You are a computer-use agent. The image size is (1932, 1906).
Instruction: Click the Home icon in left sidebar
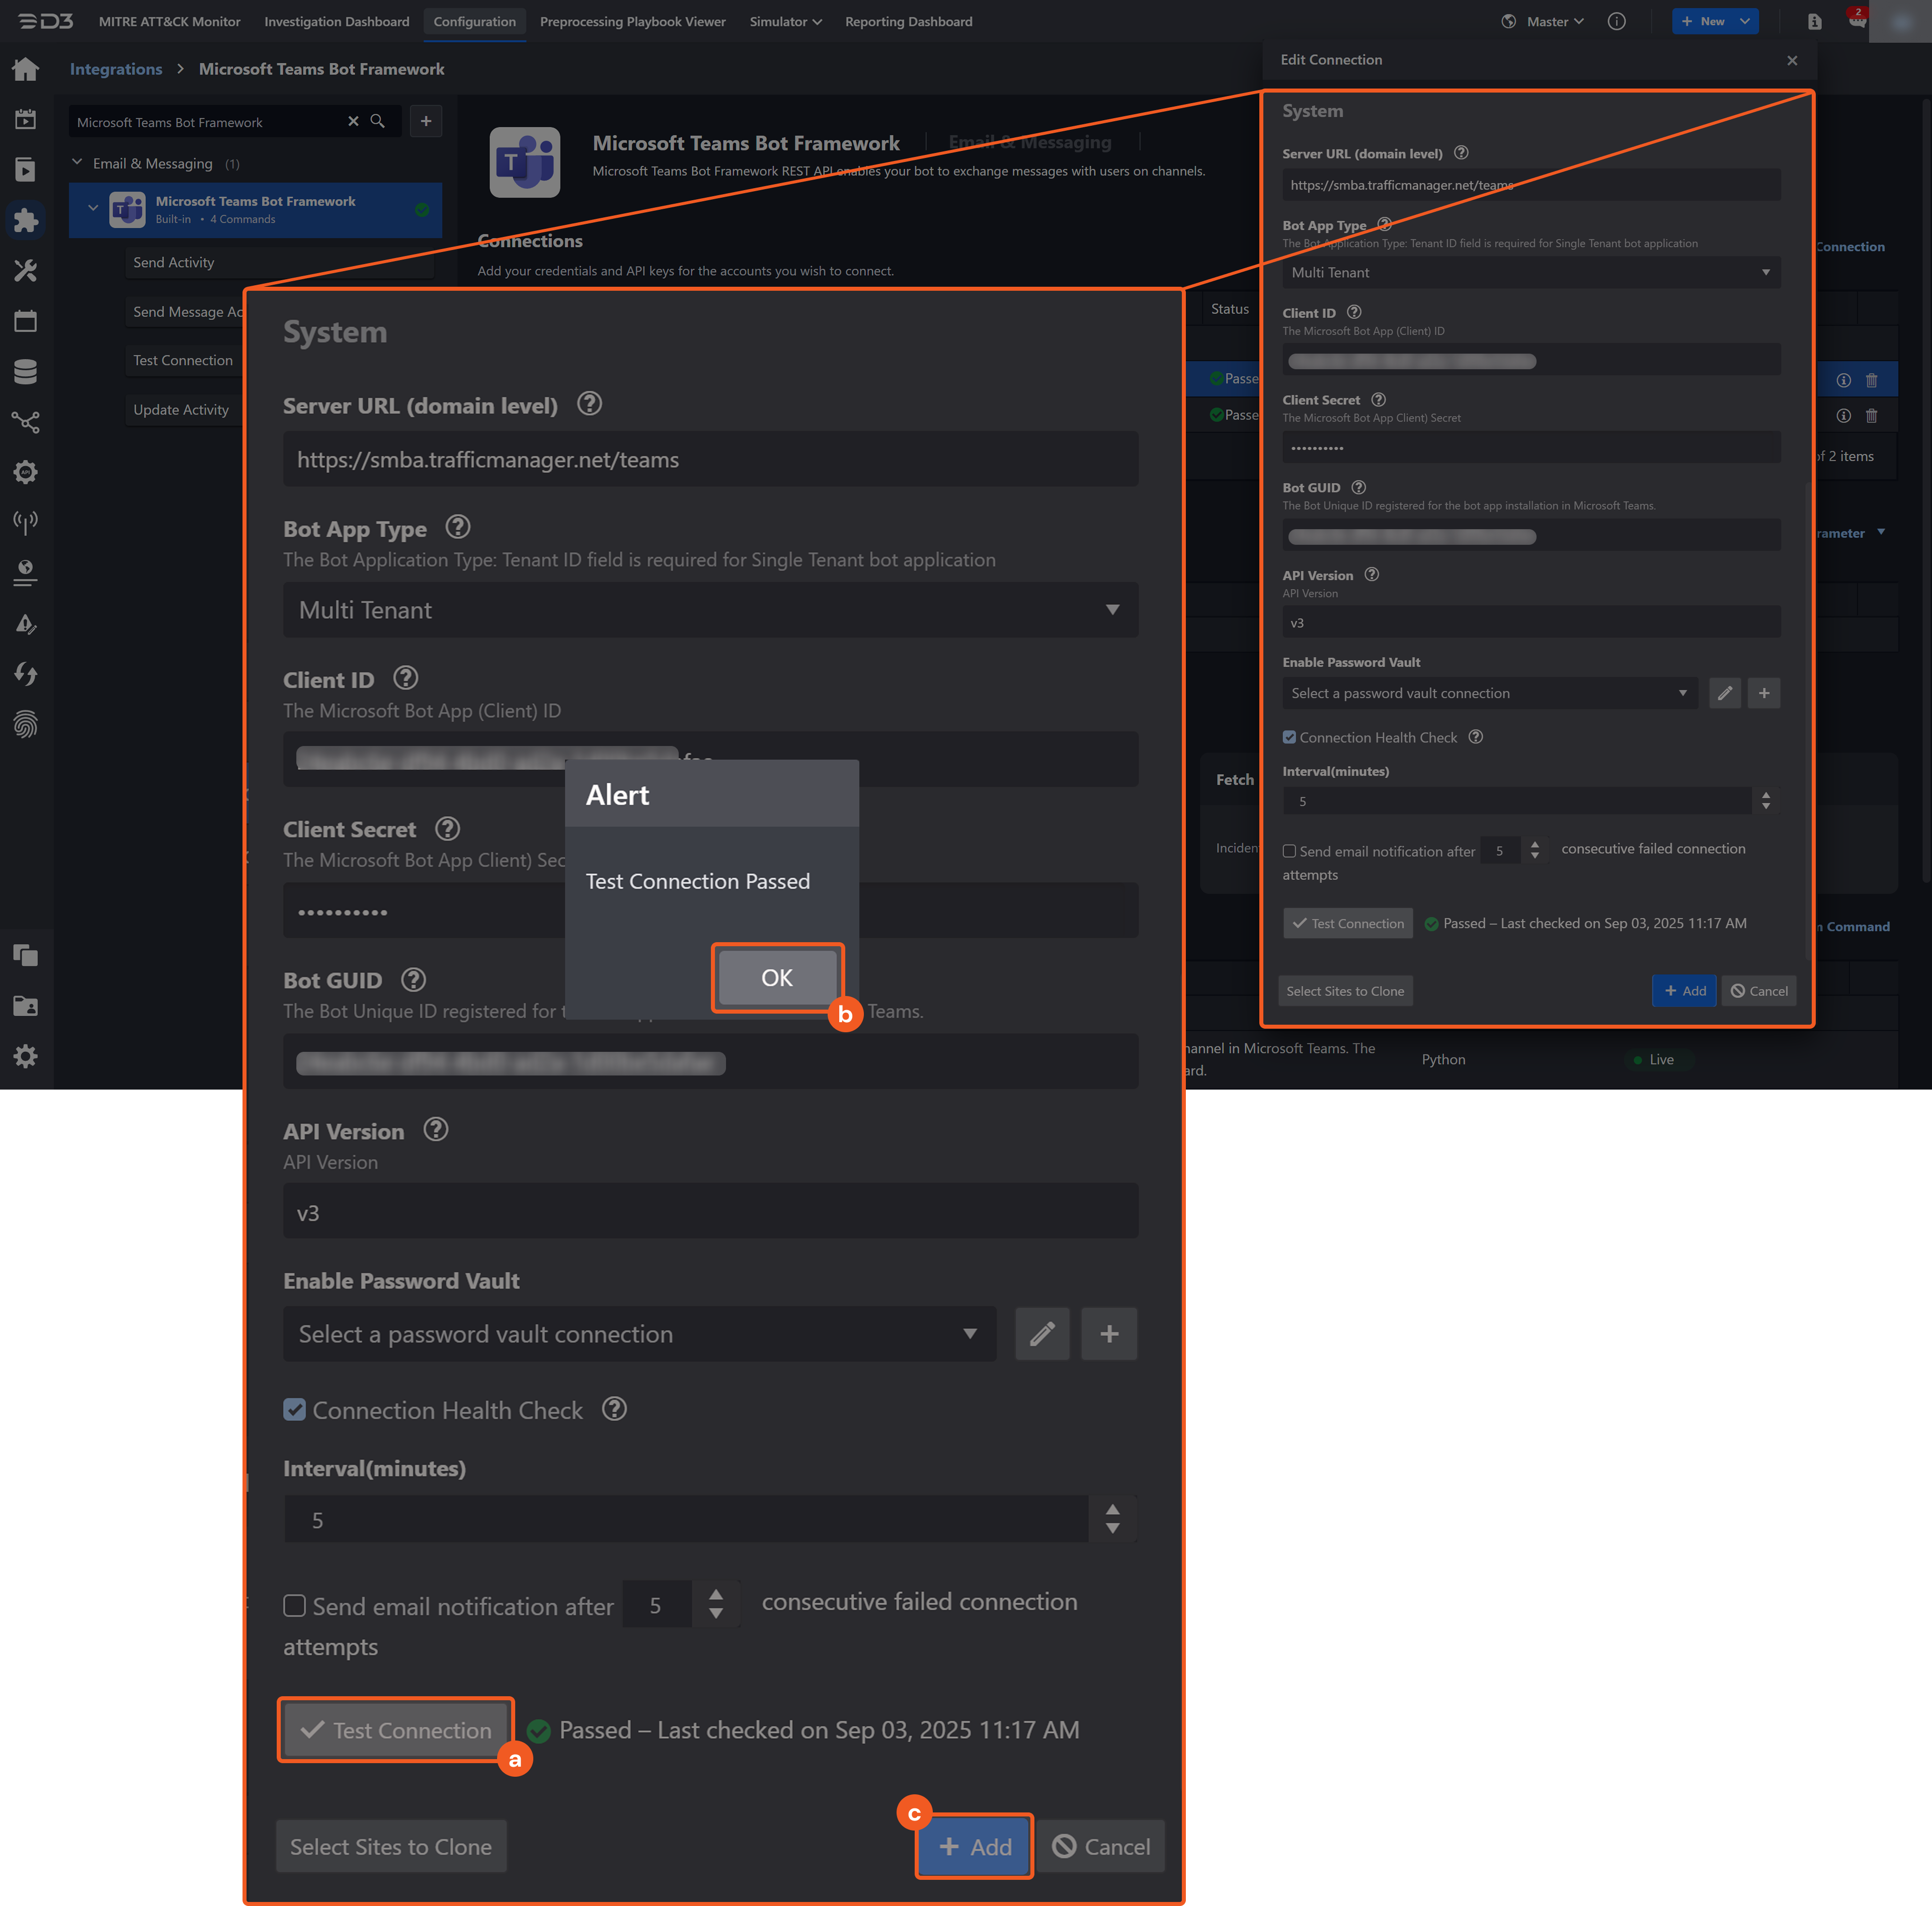click(x=26, y=69)
